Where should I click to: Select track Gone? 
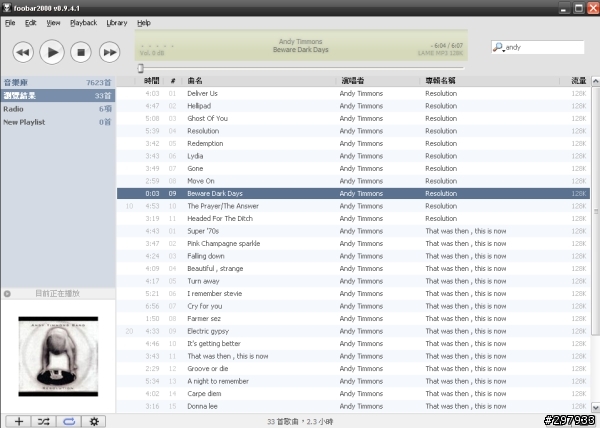pyautogui.click(x=353, y=169)
